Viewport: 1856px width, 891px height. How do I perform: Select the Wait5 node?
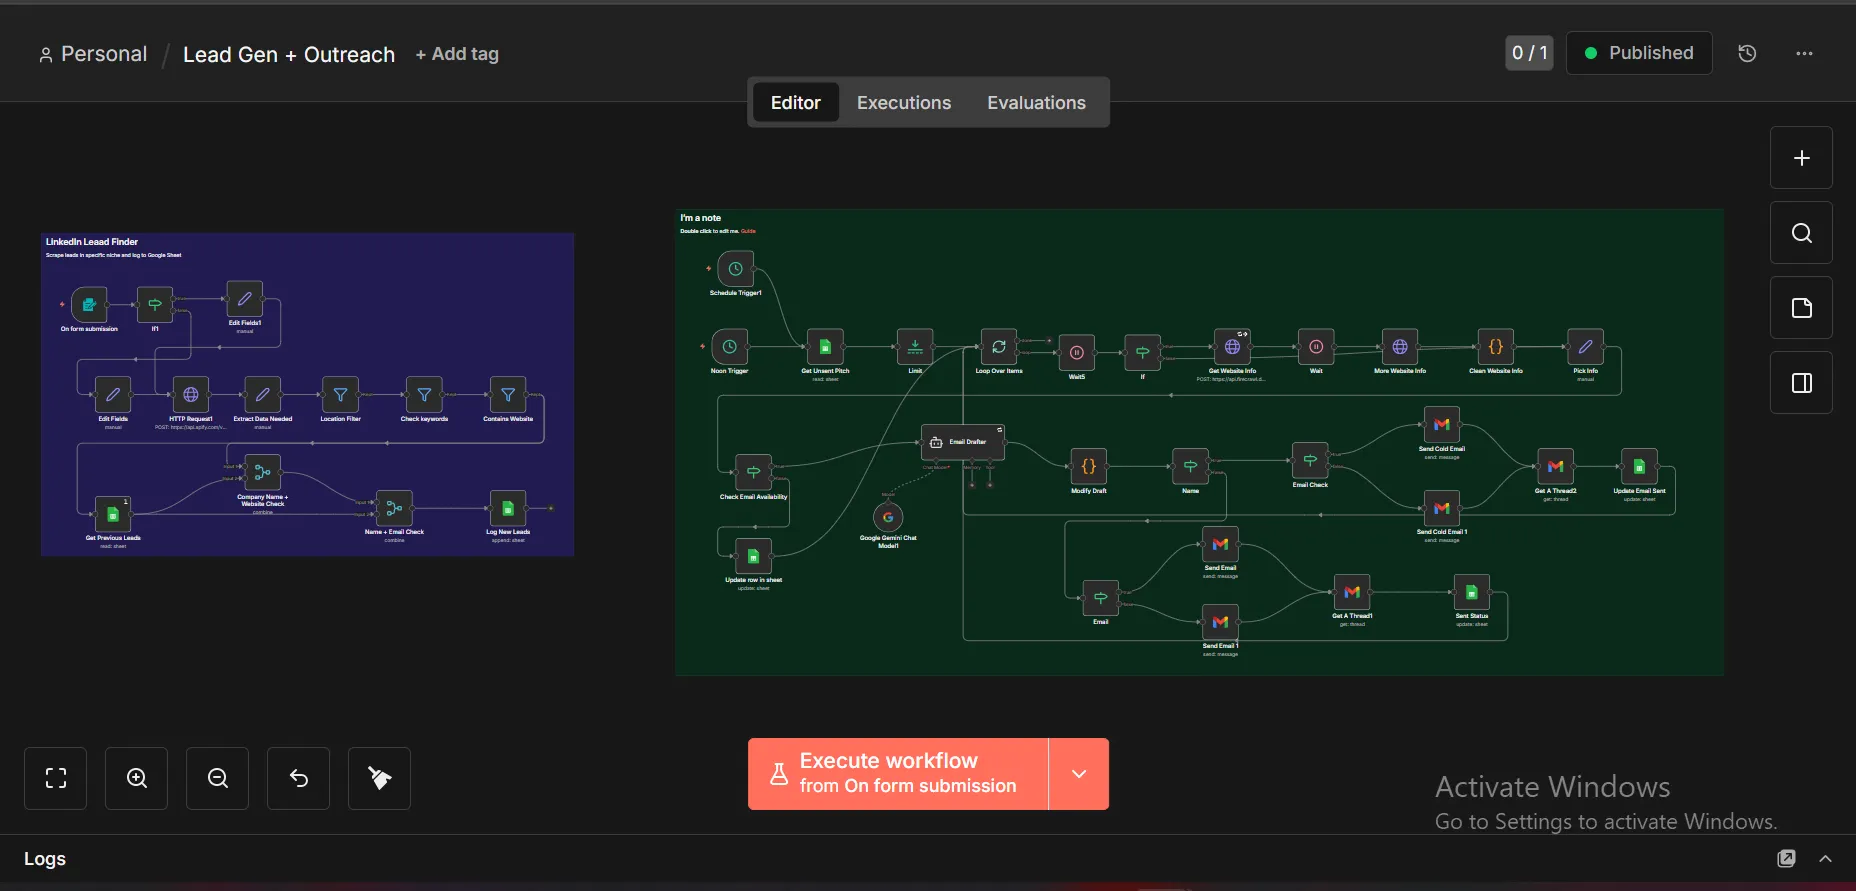tap(1077, 352)
